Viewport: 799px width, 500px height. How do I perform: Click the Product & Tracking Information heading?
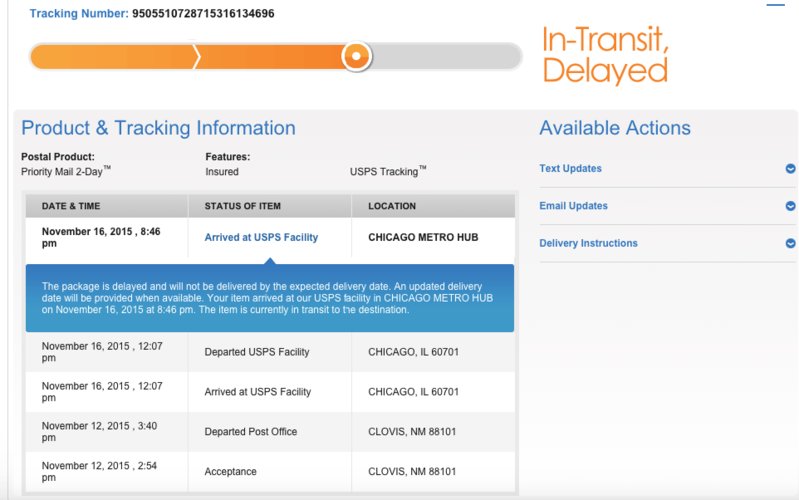pyautogui.click(x=158, y=128)
